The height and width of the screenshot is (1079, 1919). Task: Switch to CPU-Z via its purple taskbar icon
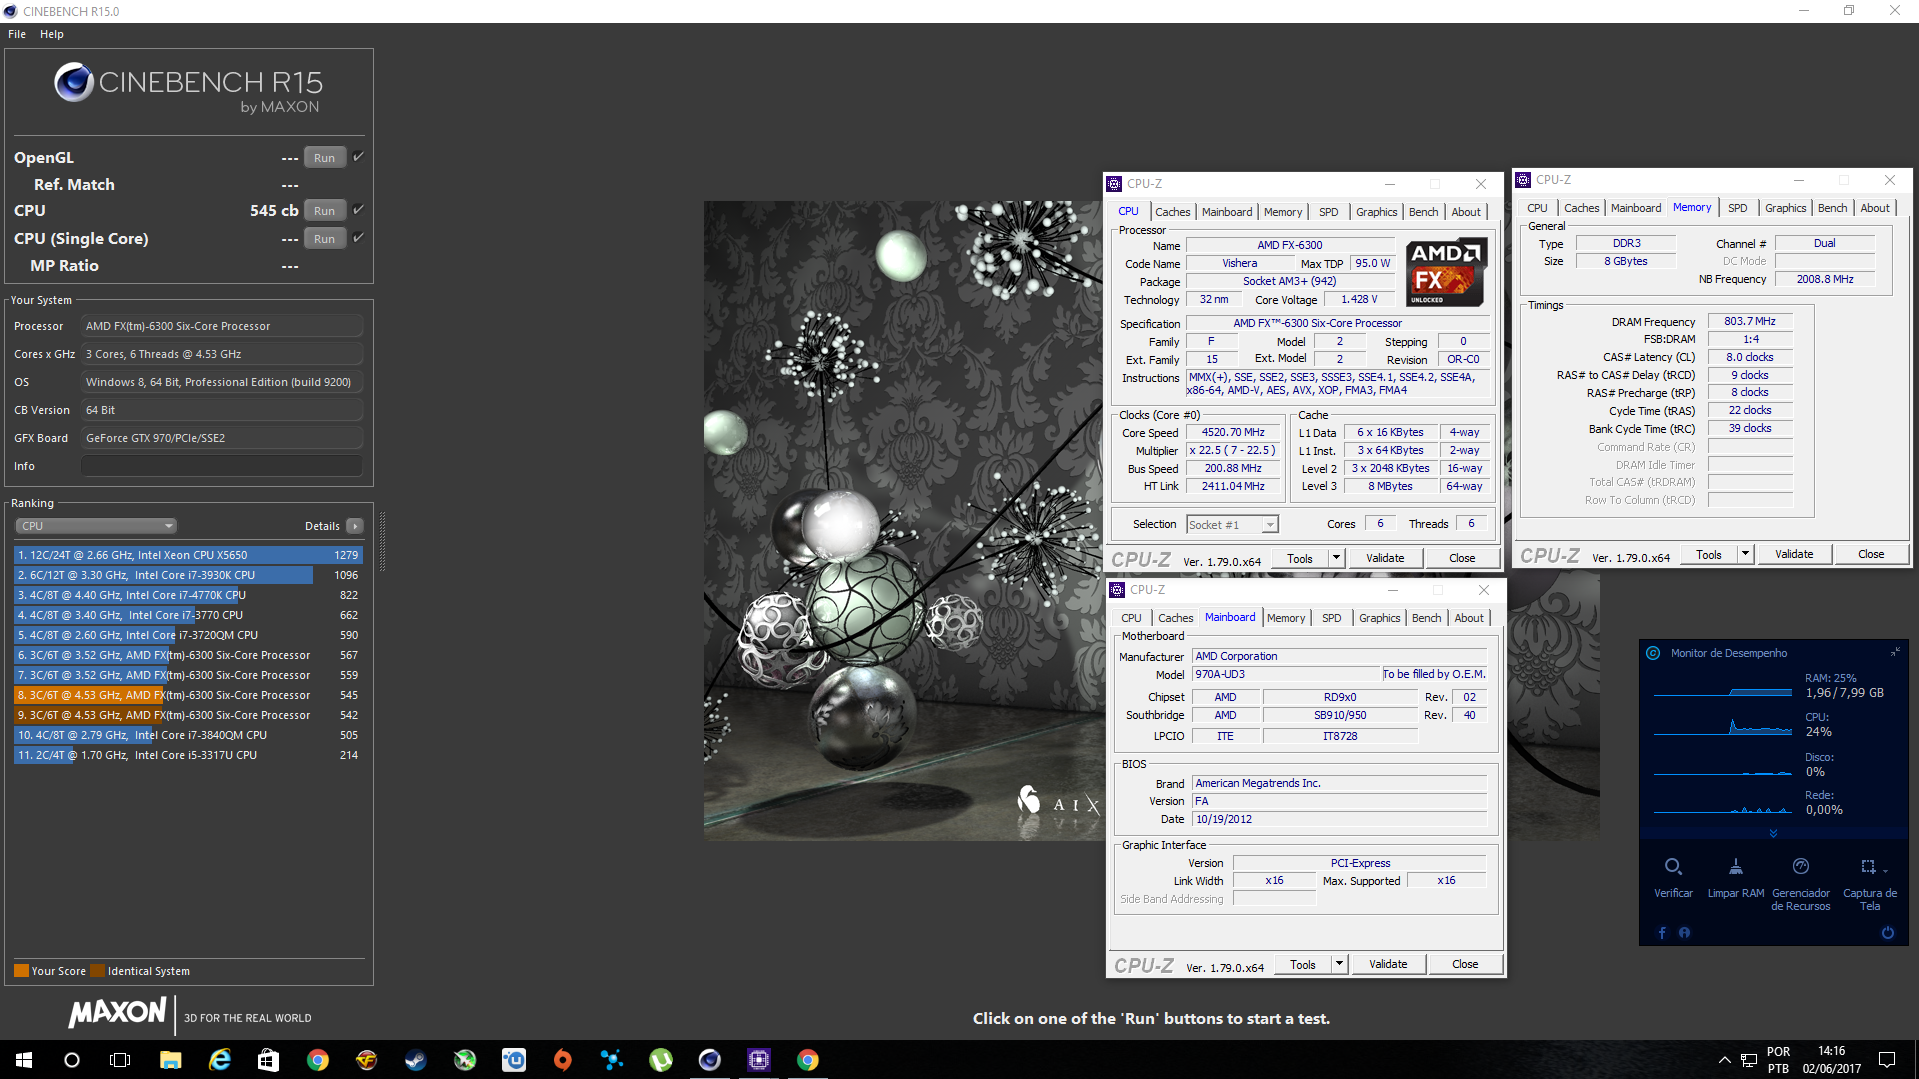pyautogui.click(x=759, y=1060)
